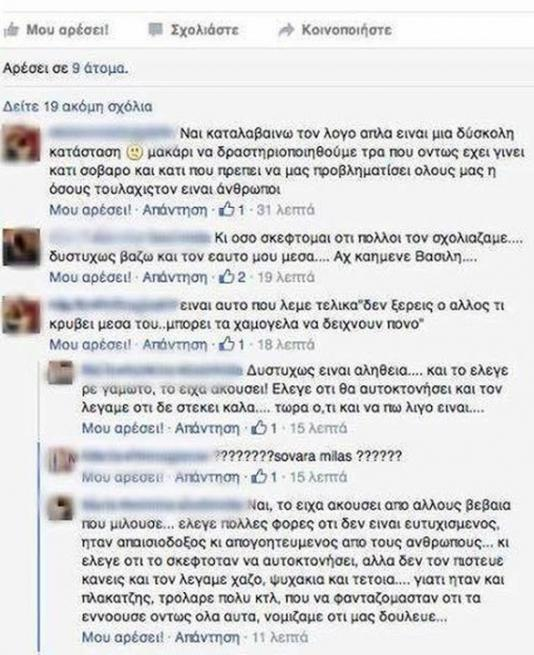Viewport: 534px width, 655px height.
Task: Click Σχολιάστε to write a comment
Action: (x=205, y=30)
